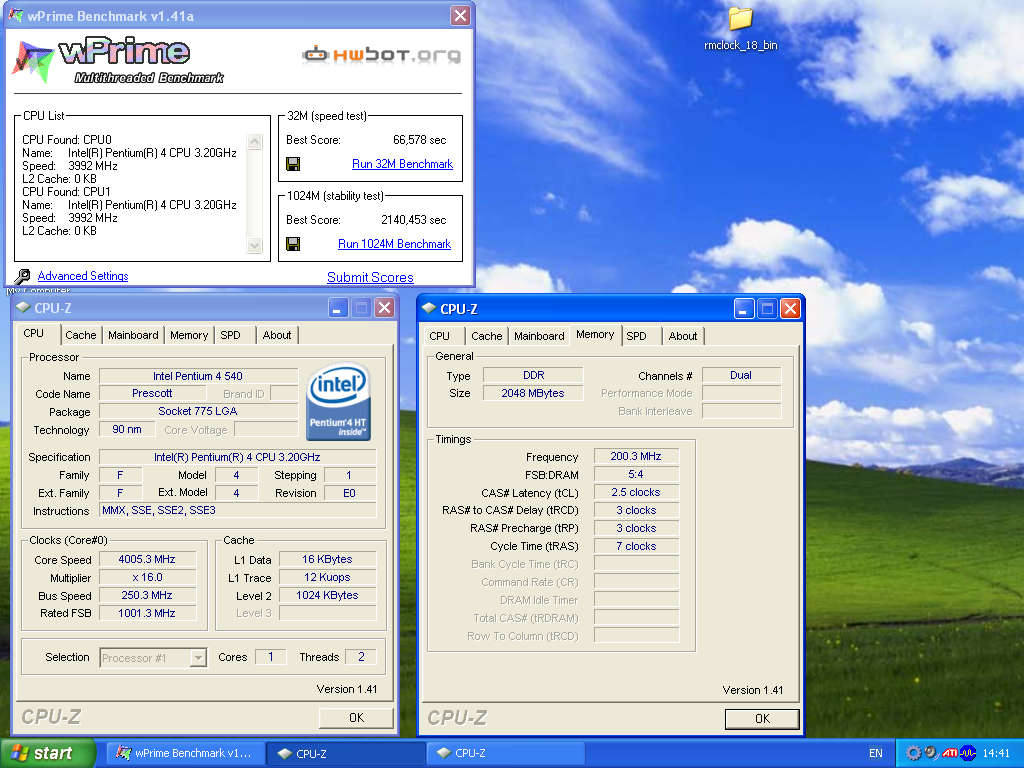Click the Level 2 cache value 1024 KBytes
Viewport: 1024px width, 768px height.
coord(327,595)
